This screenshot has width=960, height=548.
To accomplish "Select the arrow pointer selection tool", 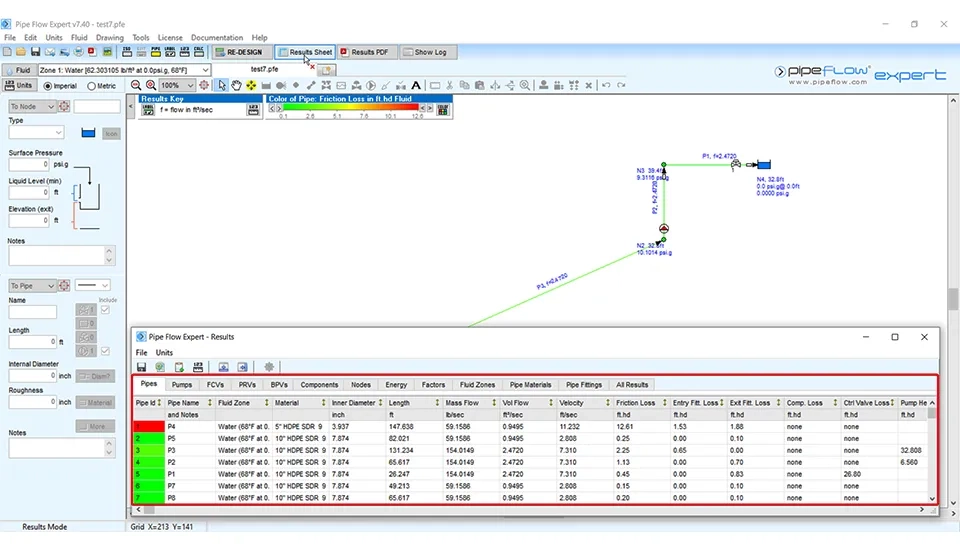I will pyautogui.click(x=223, y=86).
